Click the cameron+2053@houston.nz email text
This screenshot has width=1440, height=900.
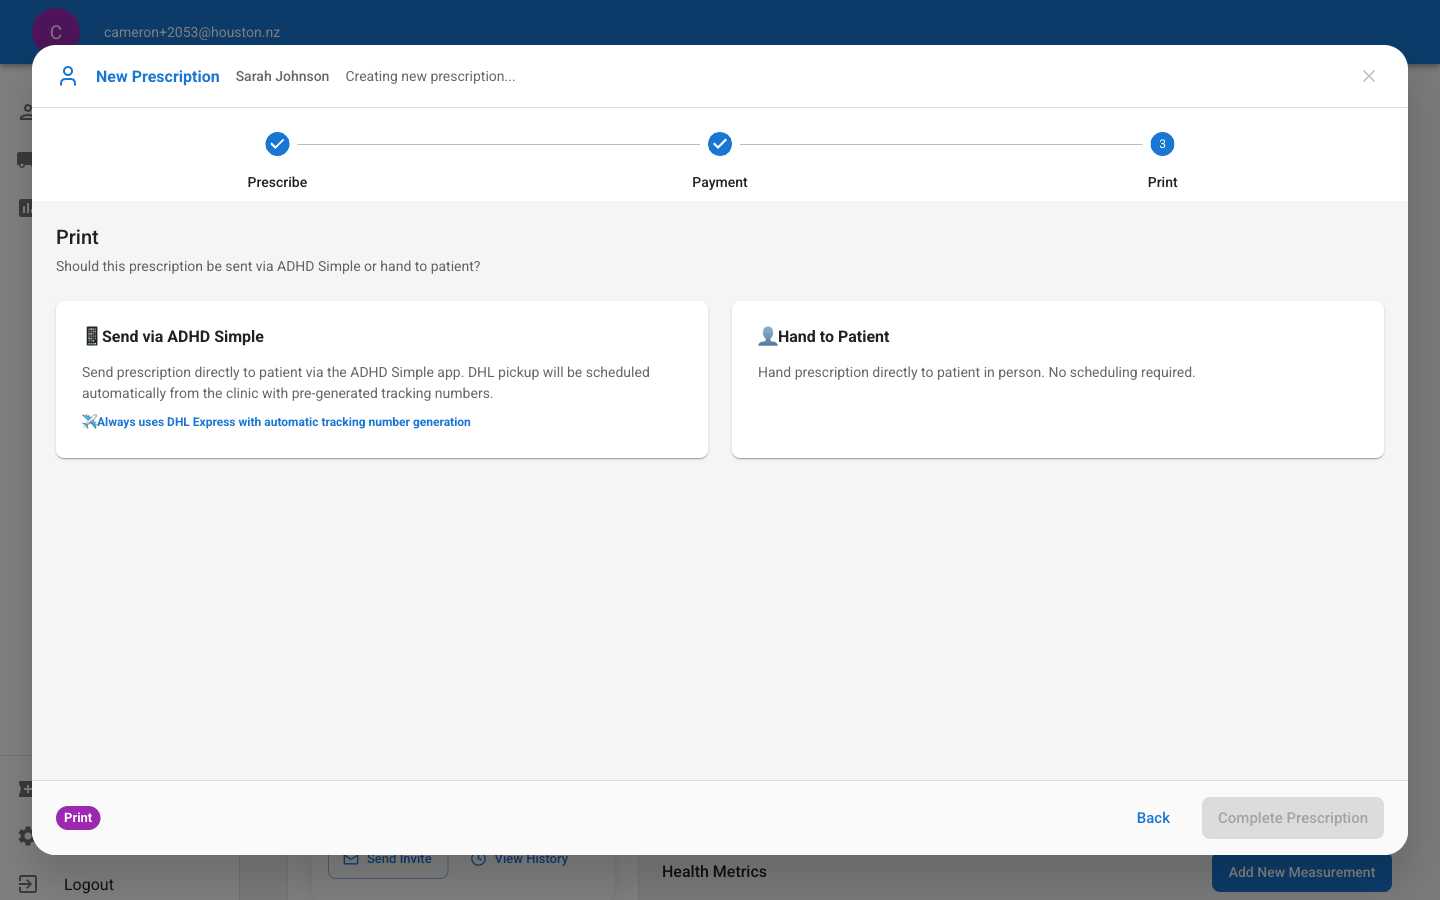click(x=192, y=32)
